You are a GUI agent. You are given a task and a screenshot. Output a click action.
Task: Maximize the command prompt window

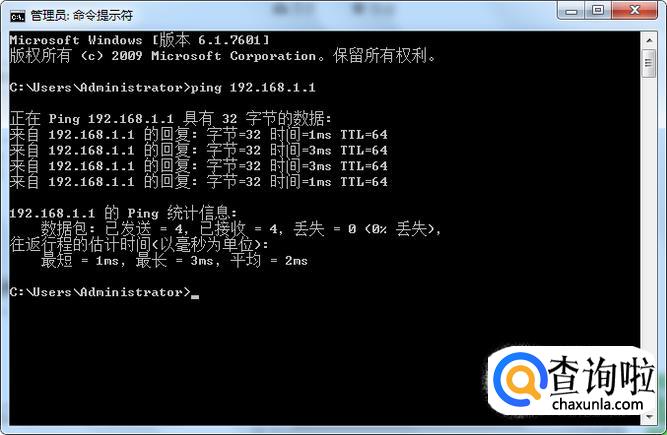(598, 10)
